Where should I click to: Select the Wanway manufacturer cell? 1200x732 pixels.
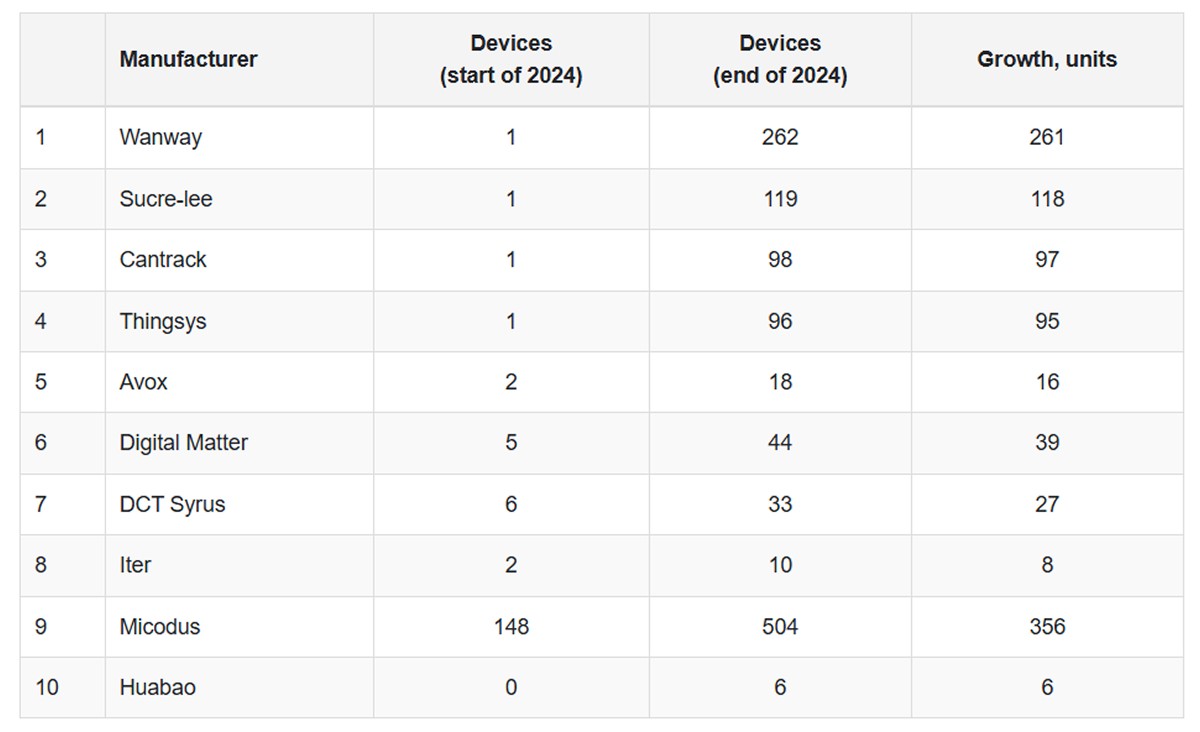(x=160, y=137)
